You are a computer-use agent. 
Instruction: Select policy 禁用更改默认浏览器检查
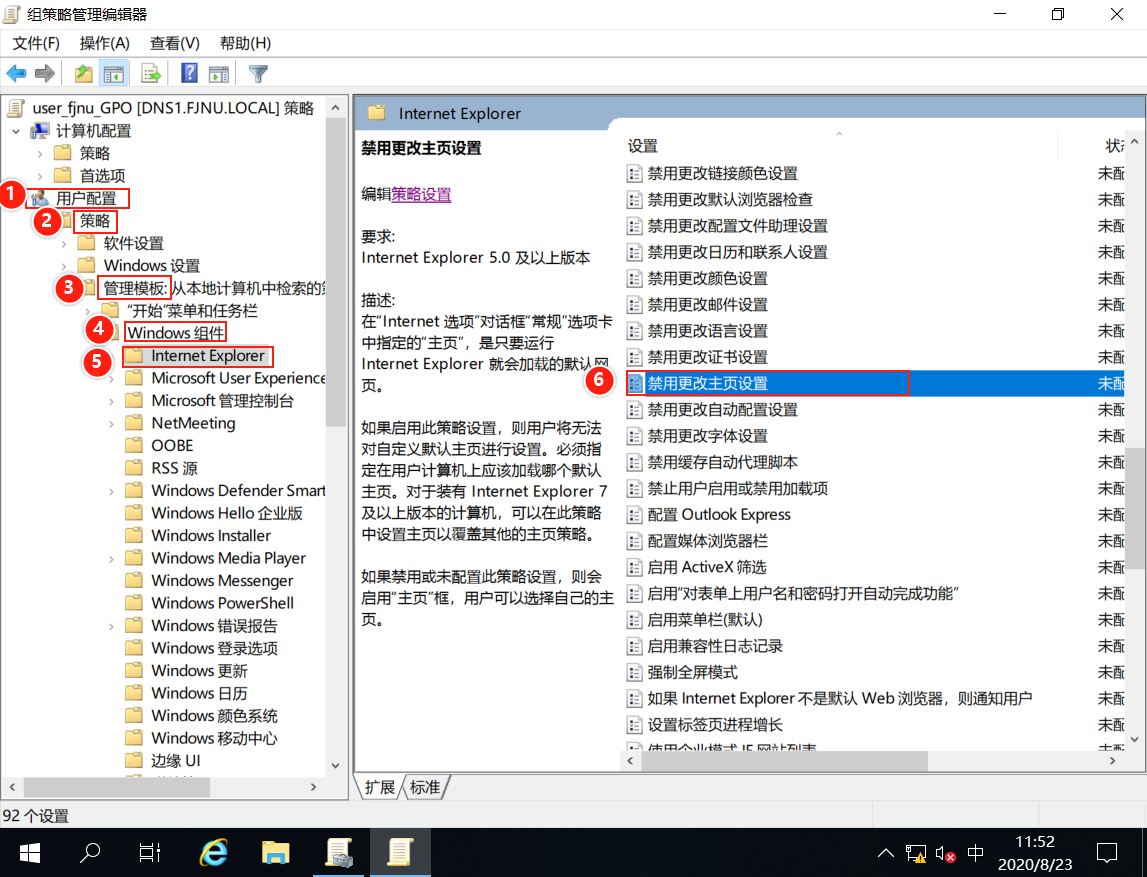pos(730,200)
